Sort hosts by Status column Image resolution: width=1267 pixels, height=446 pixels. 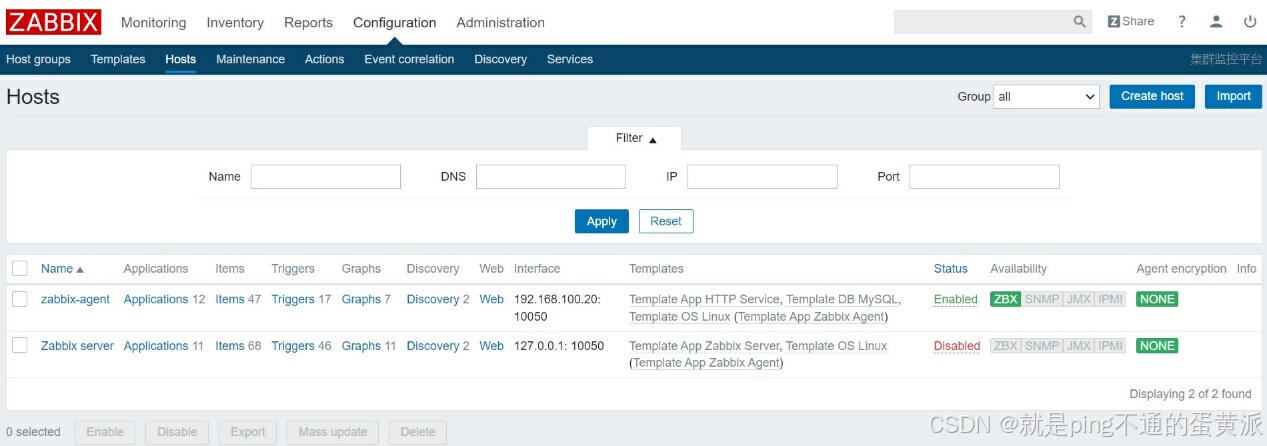point(951,269)
